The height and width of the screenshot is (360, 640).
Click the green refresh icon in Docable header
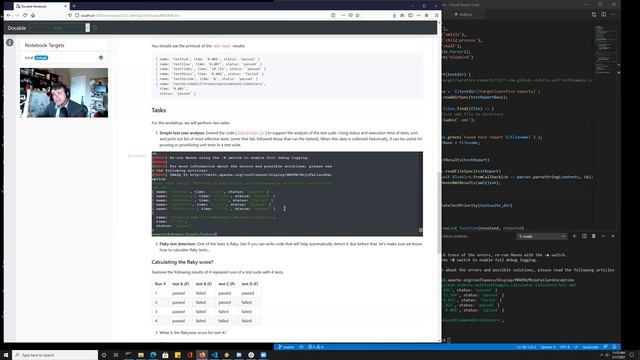[x=95, y=28]
